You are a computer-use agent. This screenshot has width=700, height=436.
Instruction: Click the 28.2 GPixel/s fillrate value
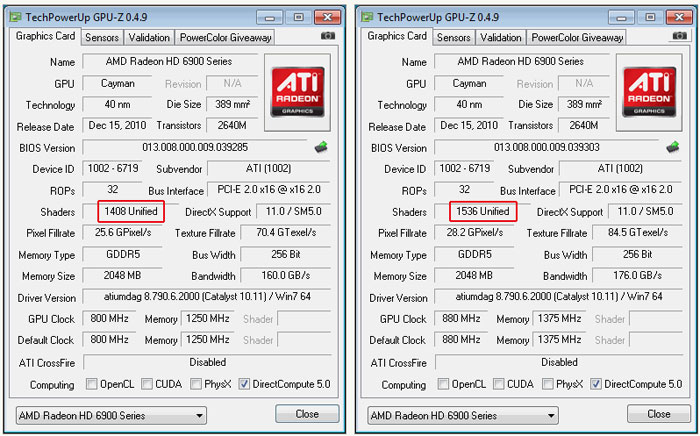coord(475,233)
